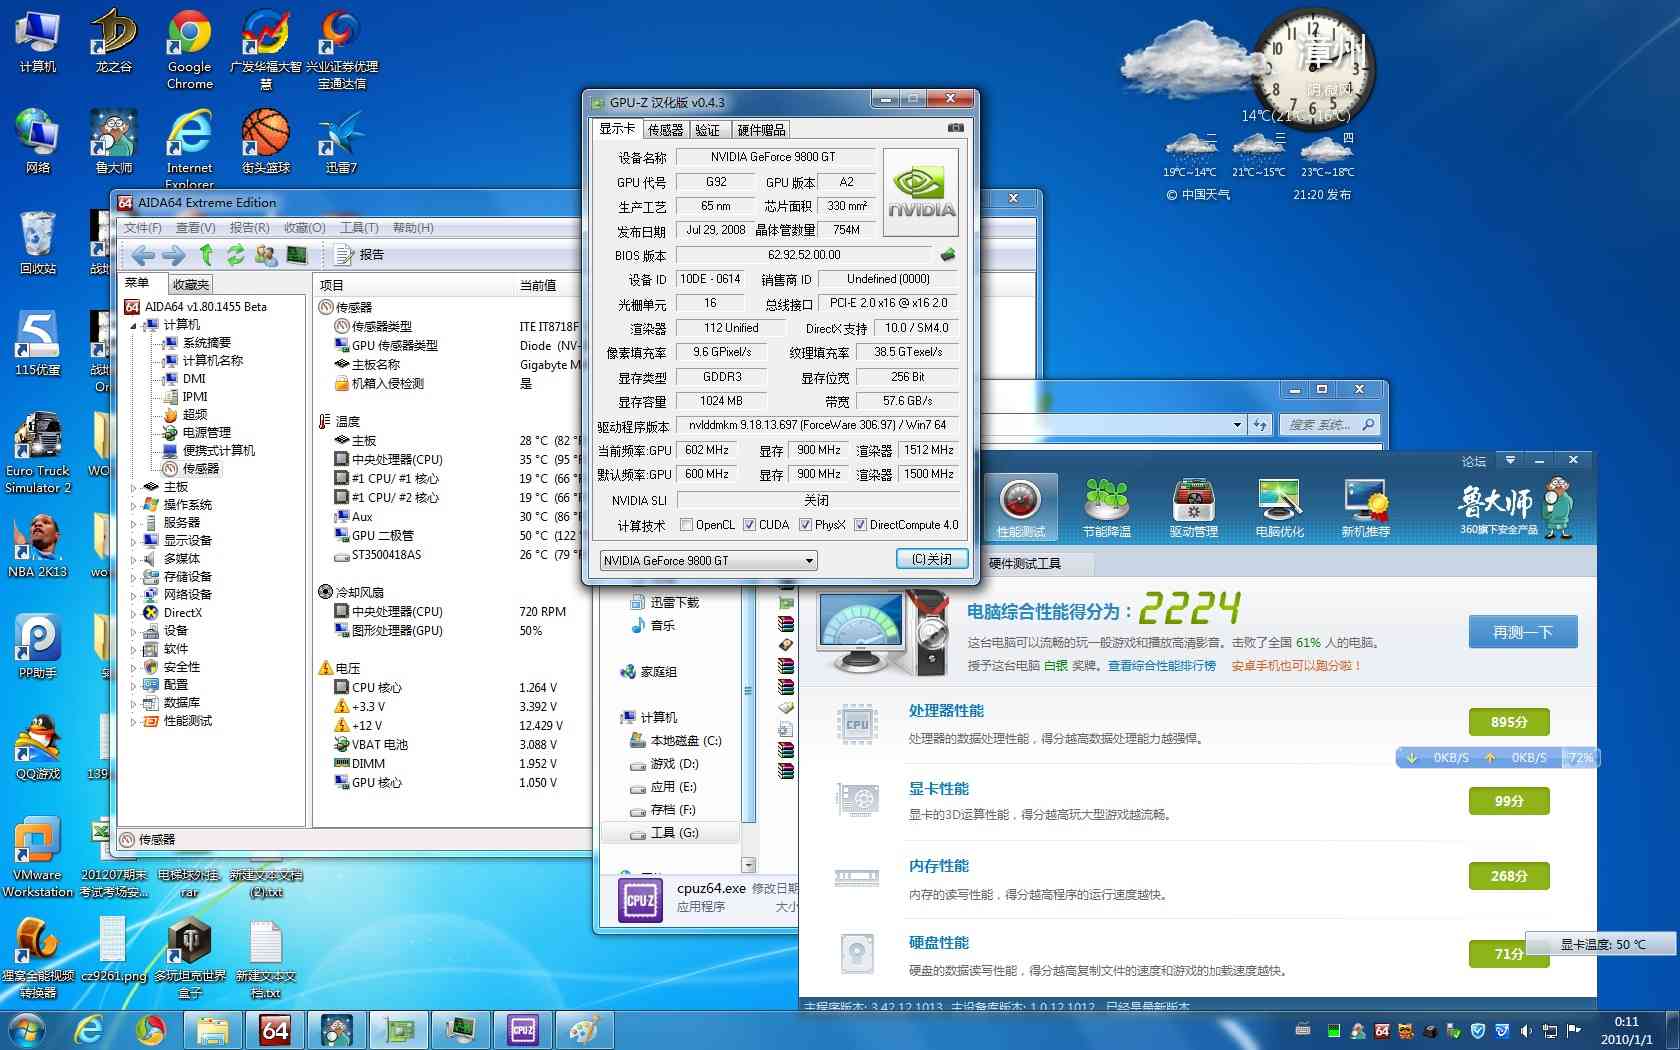Open the Explorer address bar dropdown arrow

pos(1237,425)
